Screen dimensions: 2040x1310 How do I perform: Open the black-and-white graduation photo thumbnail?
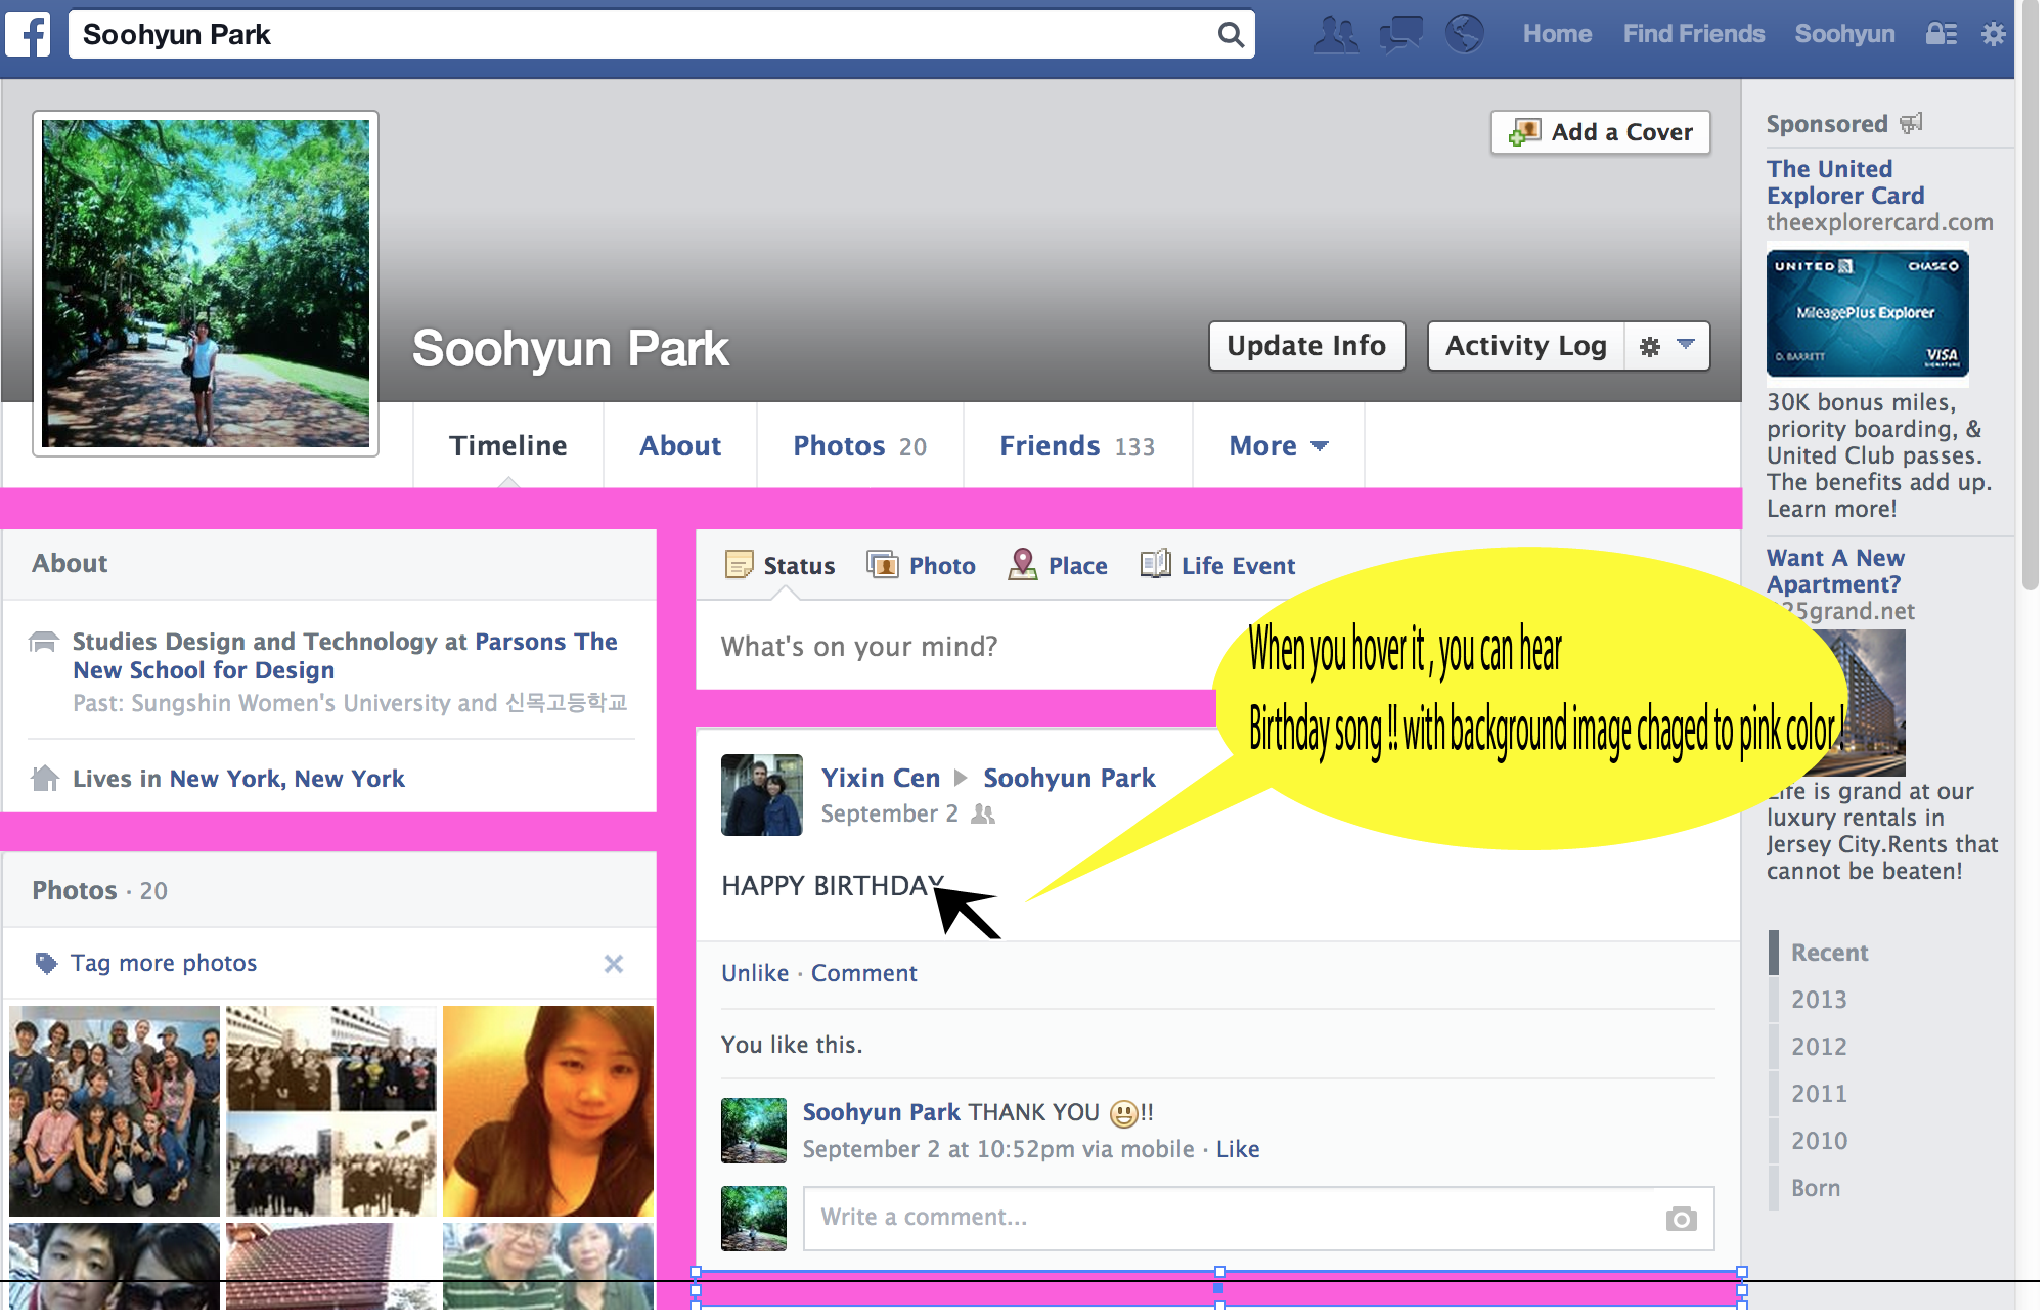331,1111
